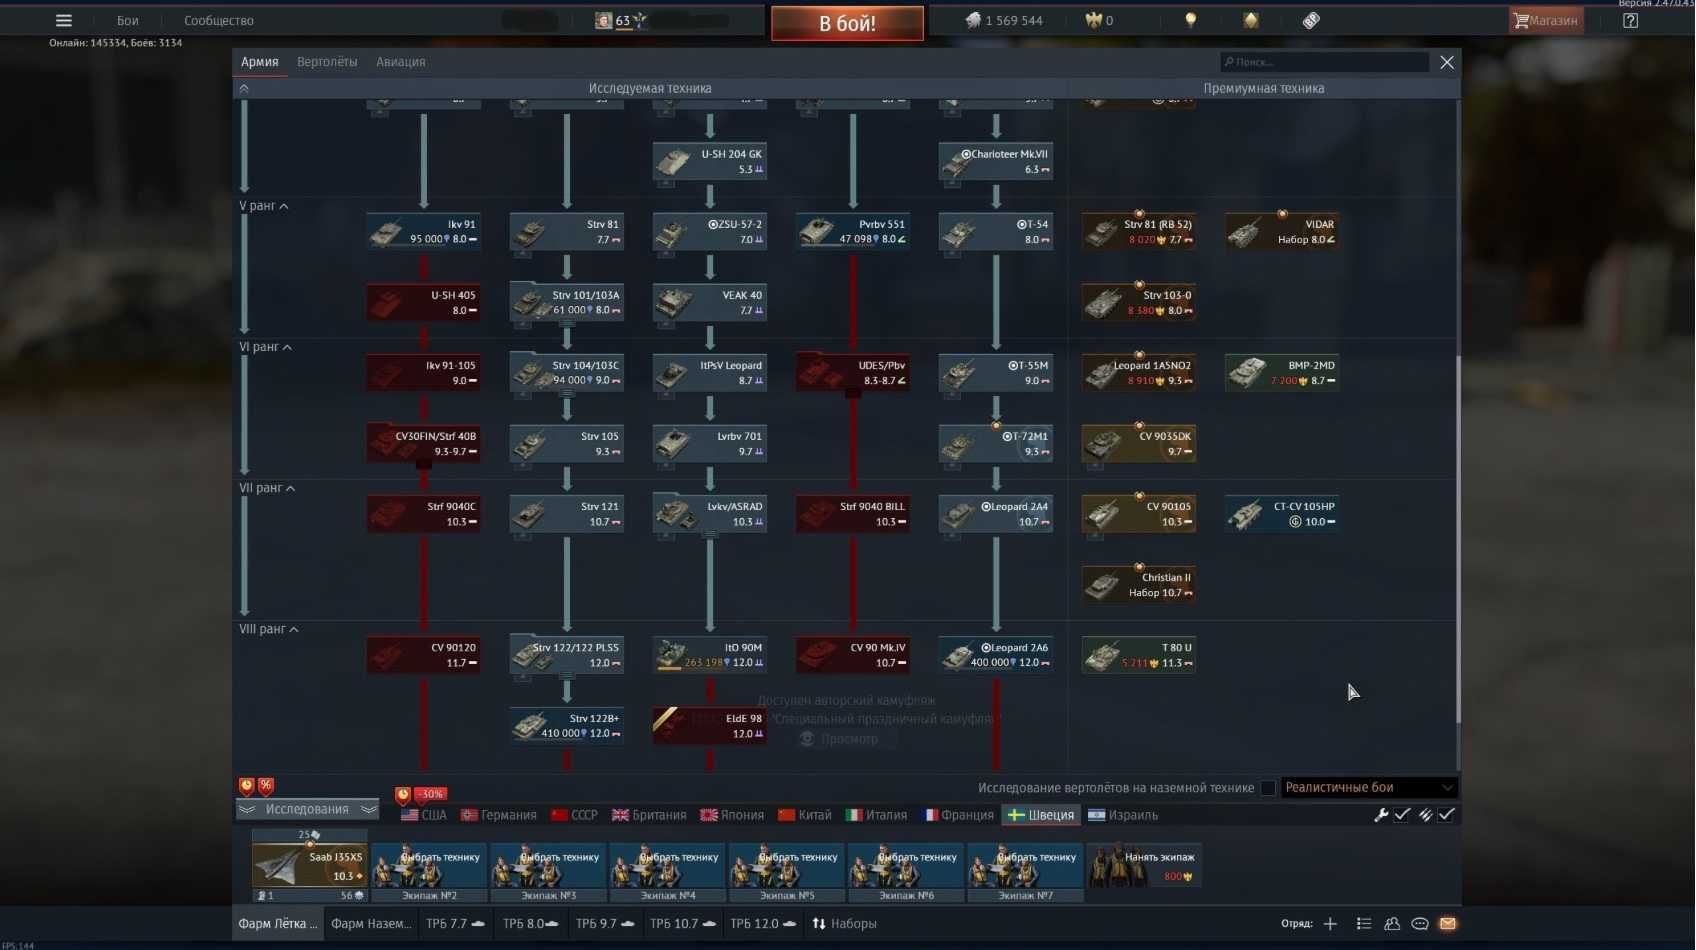Open the warbond badge icon in top bar
This screenshot has width=1696, height=950.
point(1250,20)
